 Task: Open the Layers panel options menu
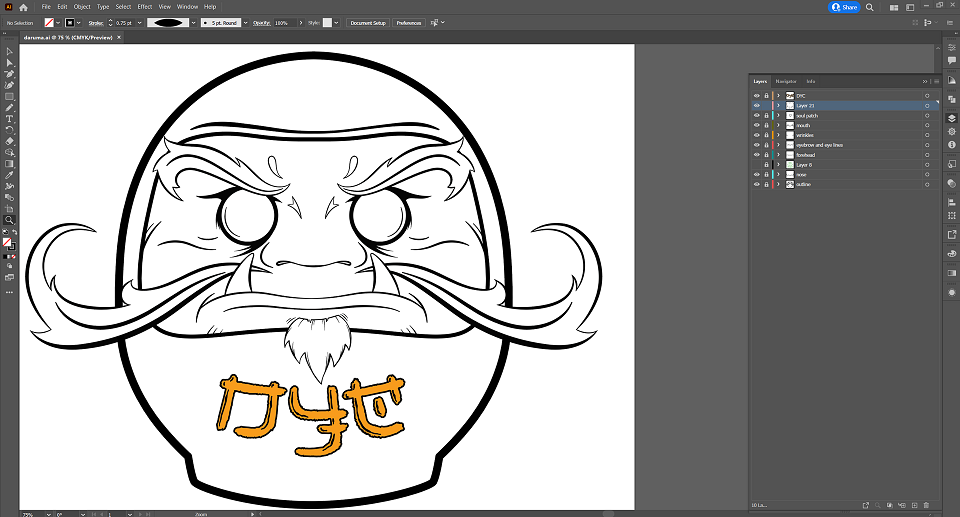pos(937,81)
